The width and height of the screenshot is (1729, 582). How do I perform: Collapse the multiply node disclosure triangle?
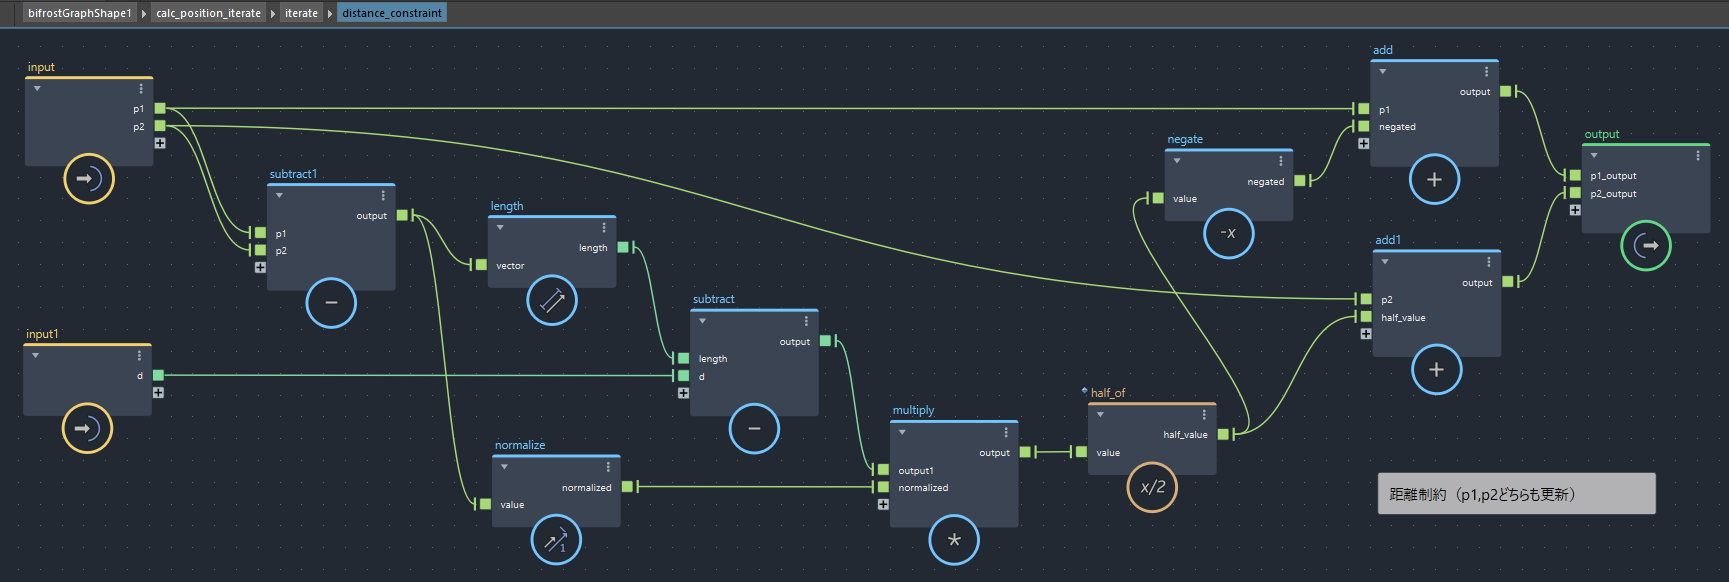tap(902, 433)
